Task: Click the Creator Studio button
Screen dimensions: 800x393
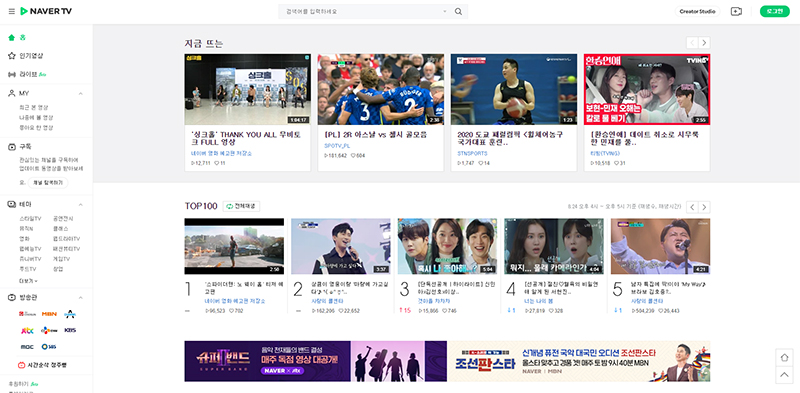Action: tap(697, 11)
